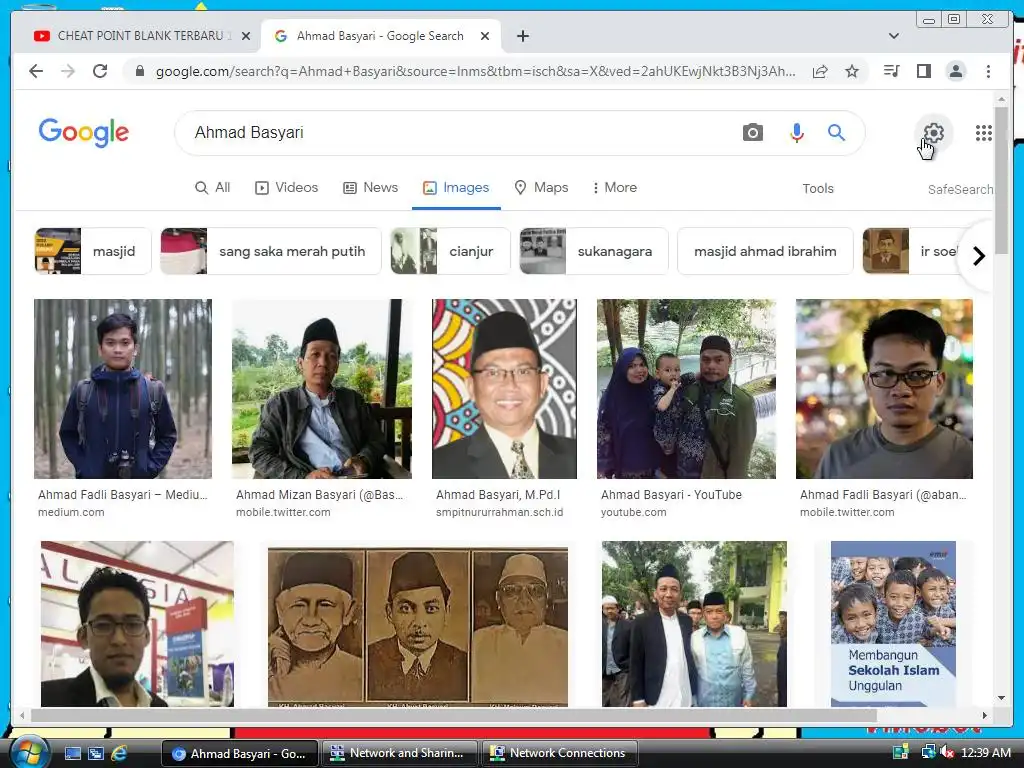Expand the More search options
Screen dimensions: 1024x768
tap(615, 187)
